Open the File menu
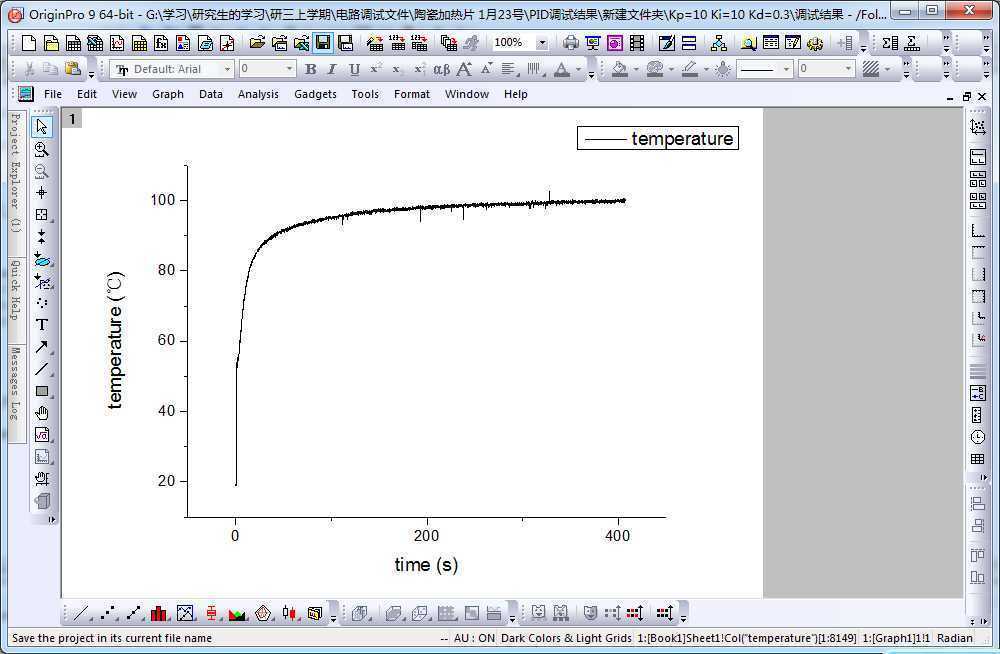 pyautogui.click(x=53, y=94)
